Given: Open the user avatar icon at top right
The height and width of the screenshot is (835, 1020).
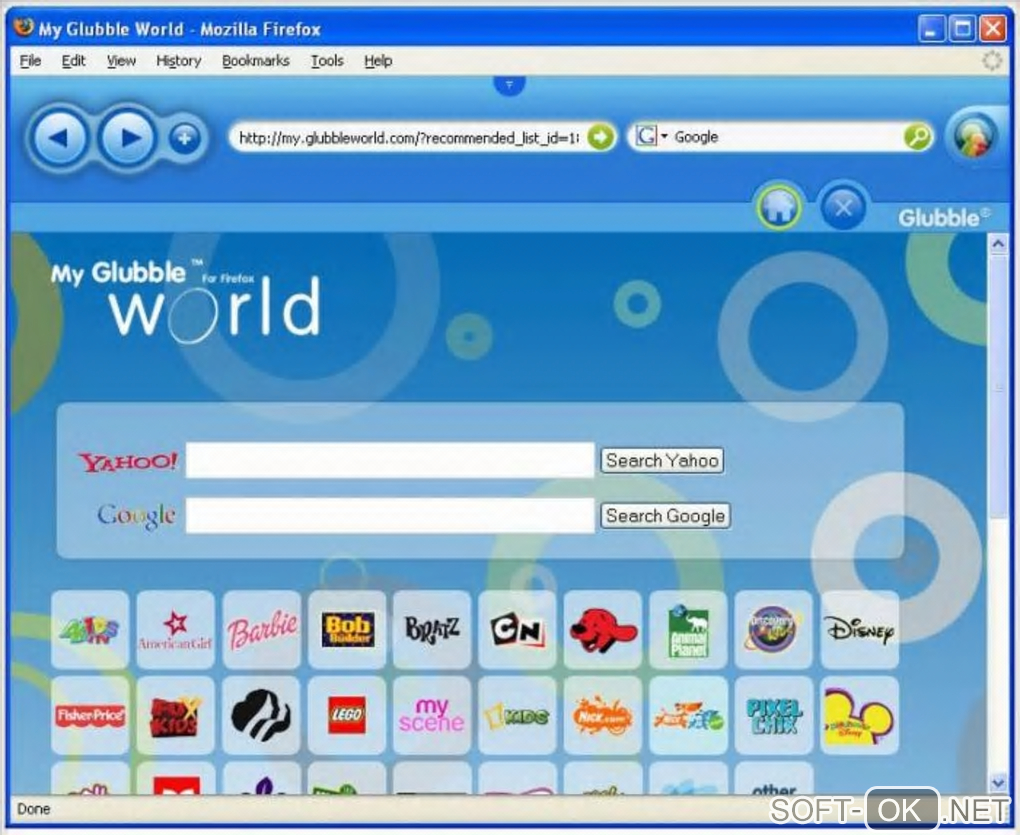Looking at the screenshot, I should [974, 137].
